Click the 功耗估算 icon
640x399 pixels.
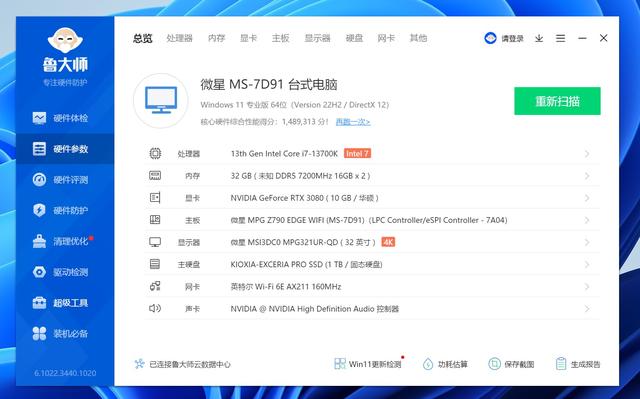click(428, 364)
